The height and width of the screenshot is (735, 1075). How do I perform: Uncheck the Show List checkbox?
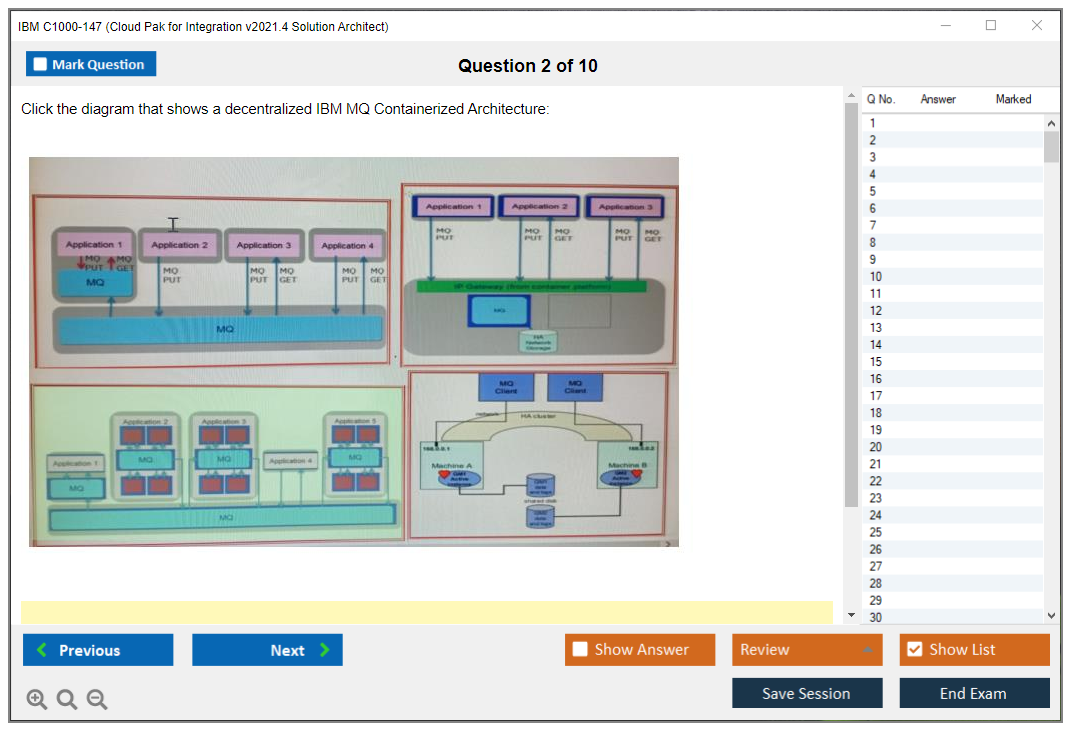tap(914, 650)
